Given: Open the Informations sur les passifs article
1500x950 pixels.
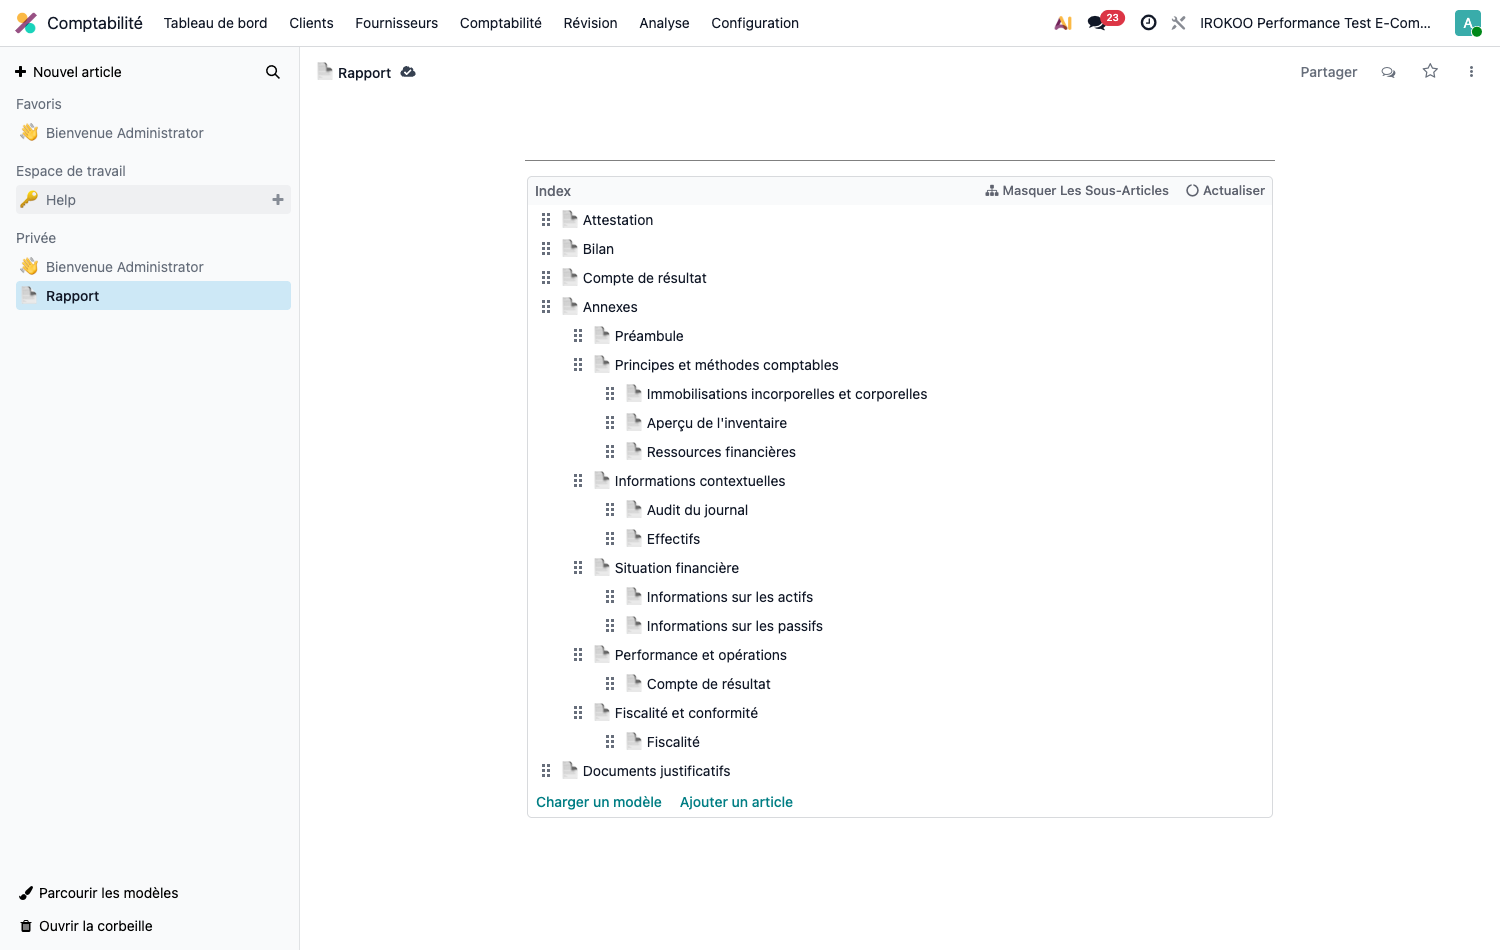Looking at the screenshot, I should 735,626.
